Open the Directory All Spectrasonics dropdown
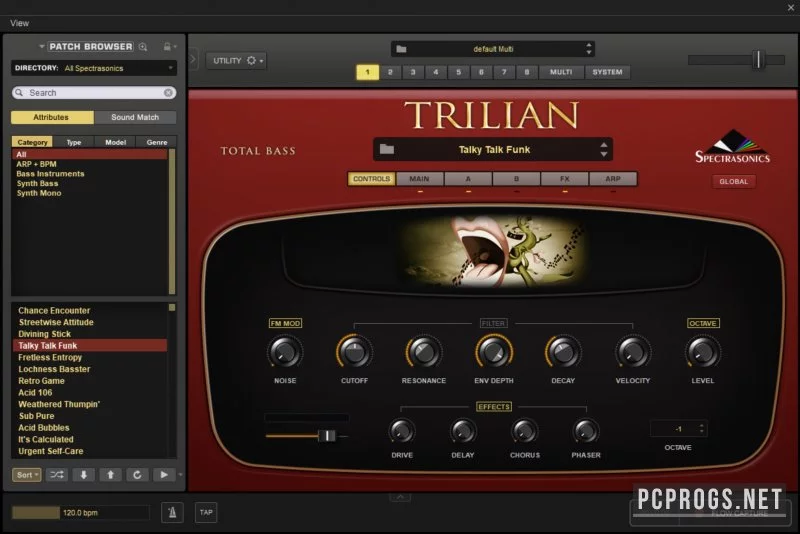 [94, 68]
